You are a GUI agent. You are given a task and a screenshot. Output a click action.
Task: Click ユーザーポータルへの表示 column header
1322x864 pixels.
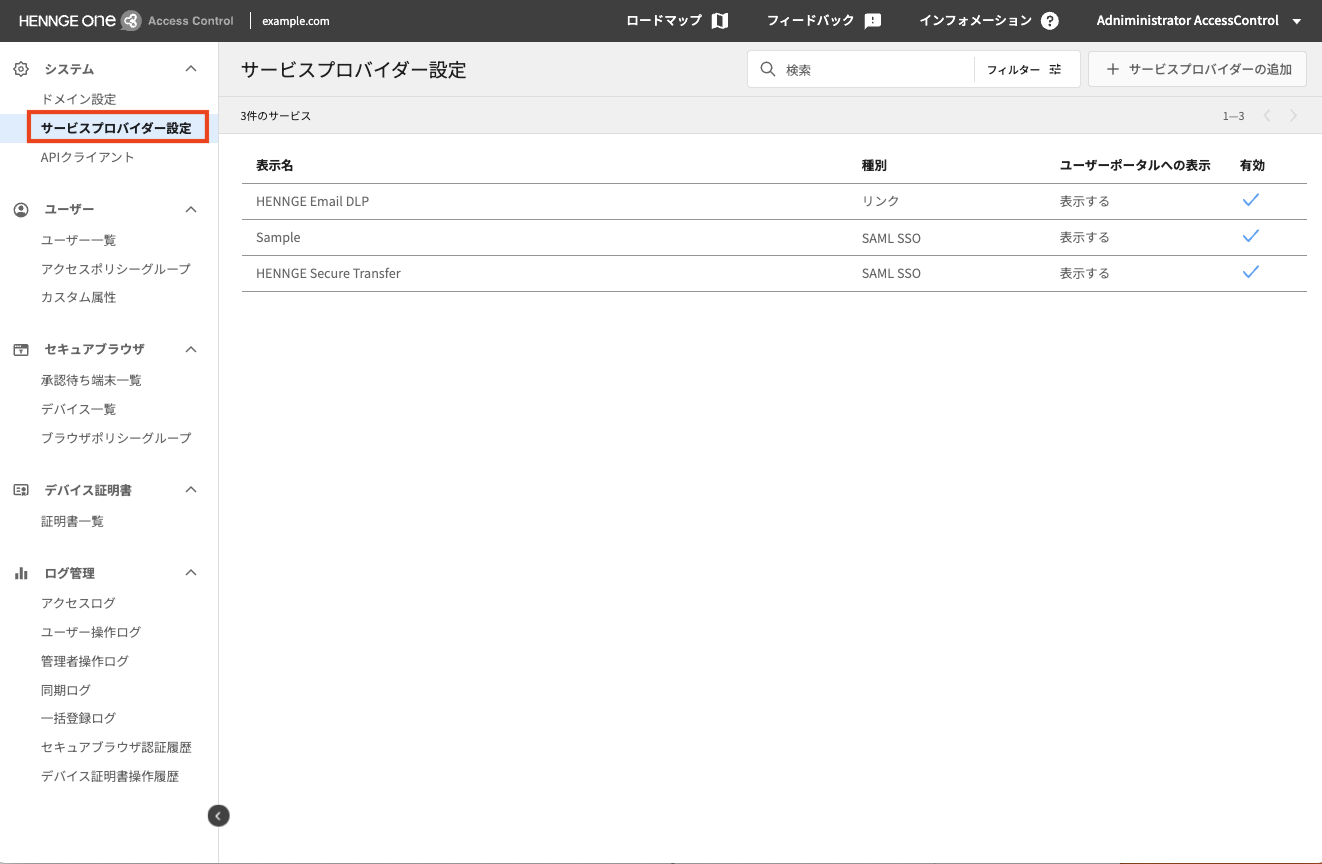coord(1135,165)
